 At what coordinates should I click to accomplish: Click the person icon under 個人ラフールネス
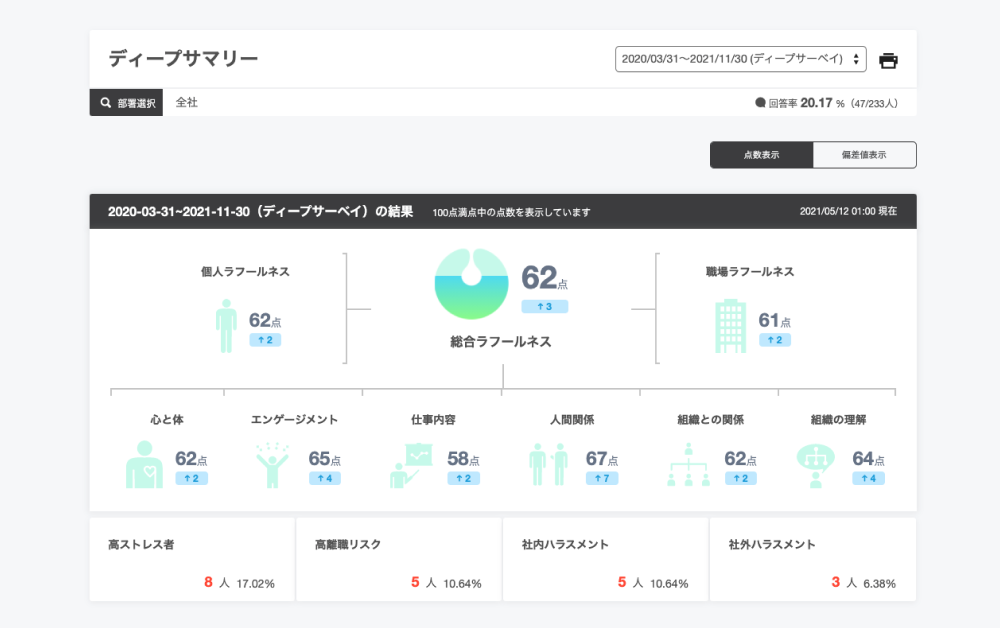[226, 326]
